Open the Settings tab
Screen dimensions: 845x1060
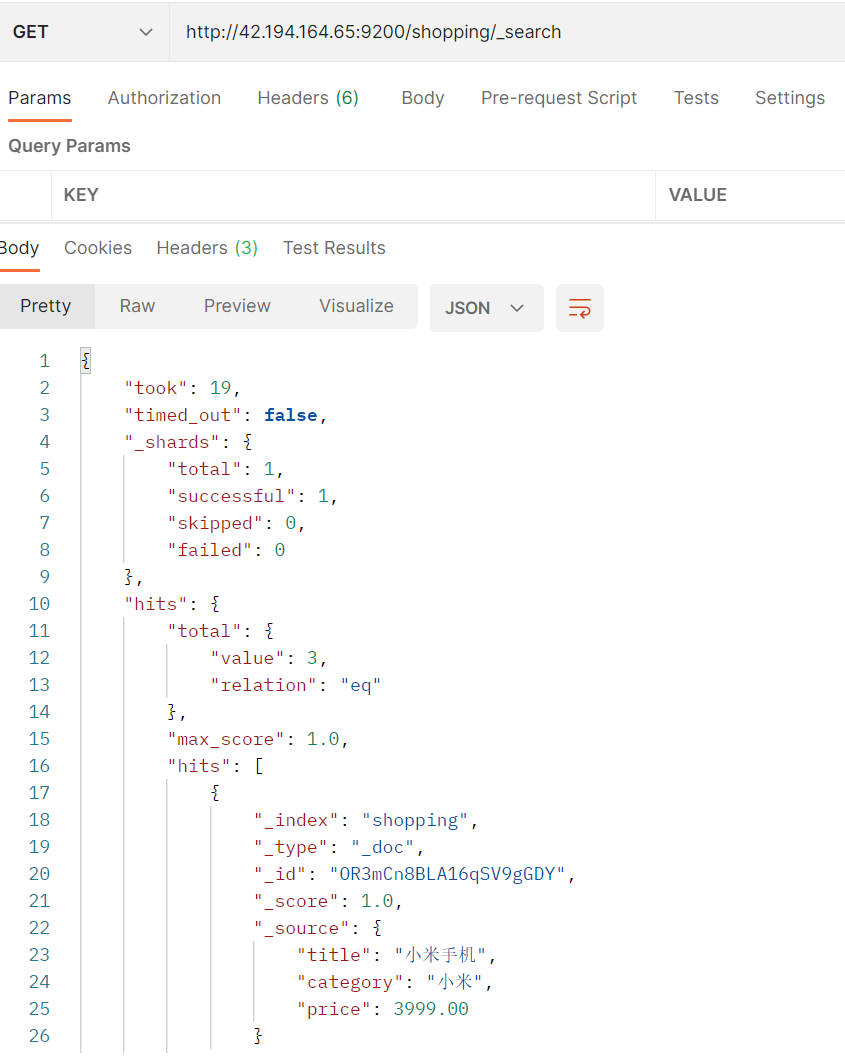(x=789, y=98)
